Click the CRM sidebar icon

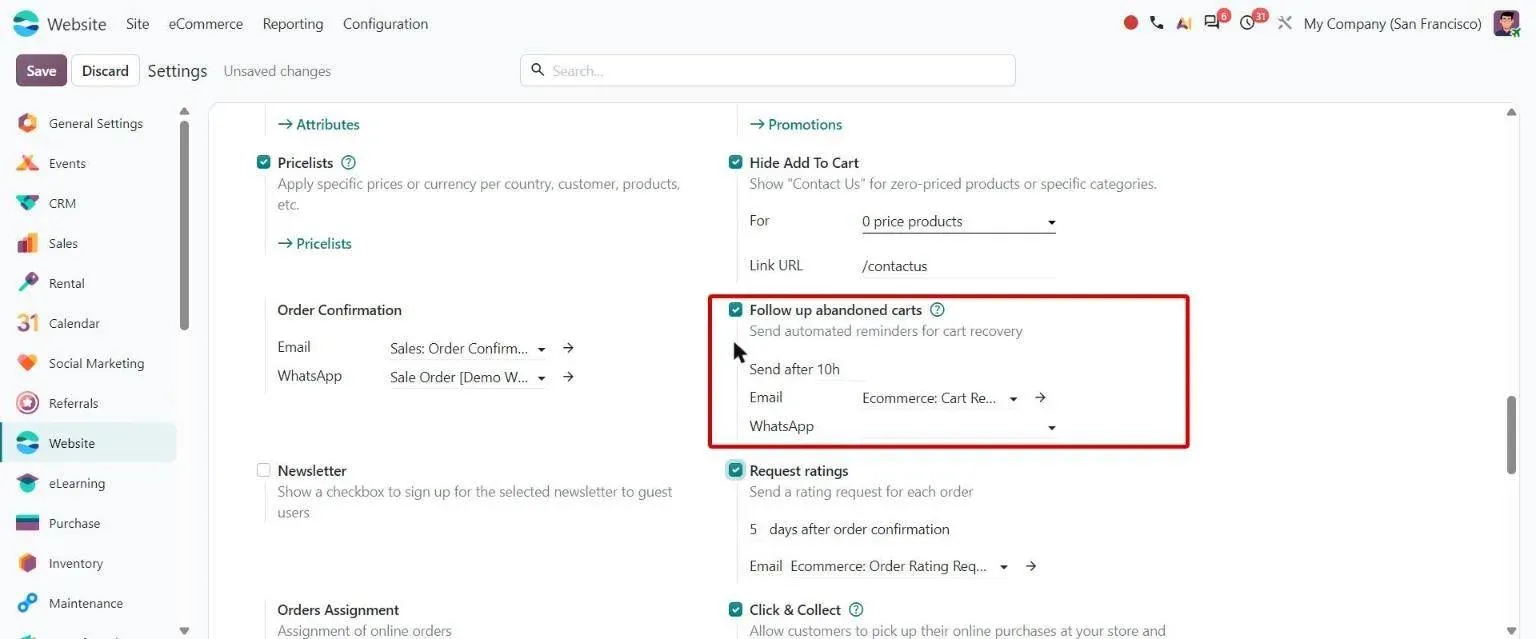(x=28, y=203)
